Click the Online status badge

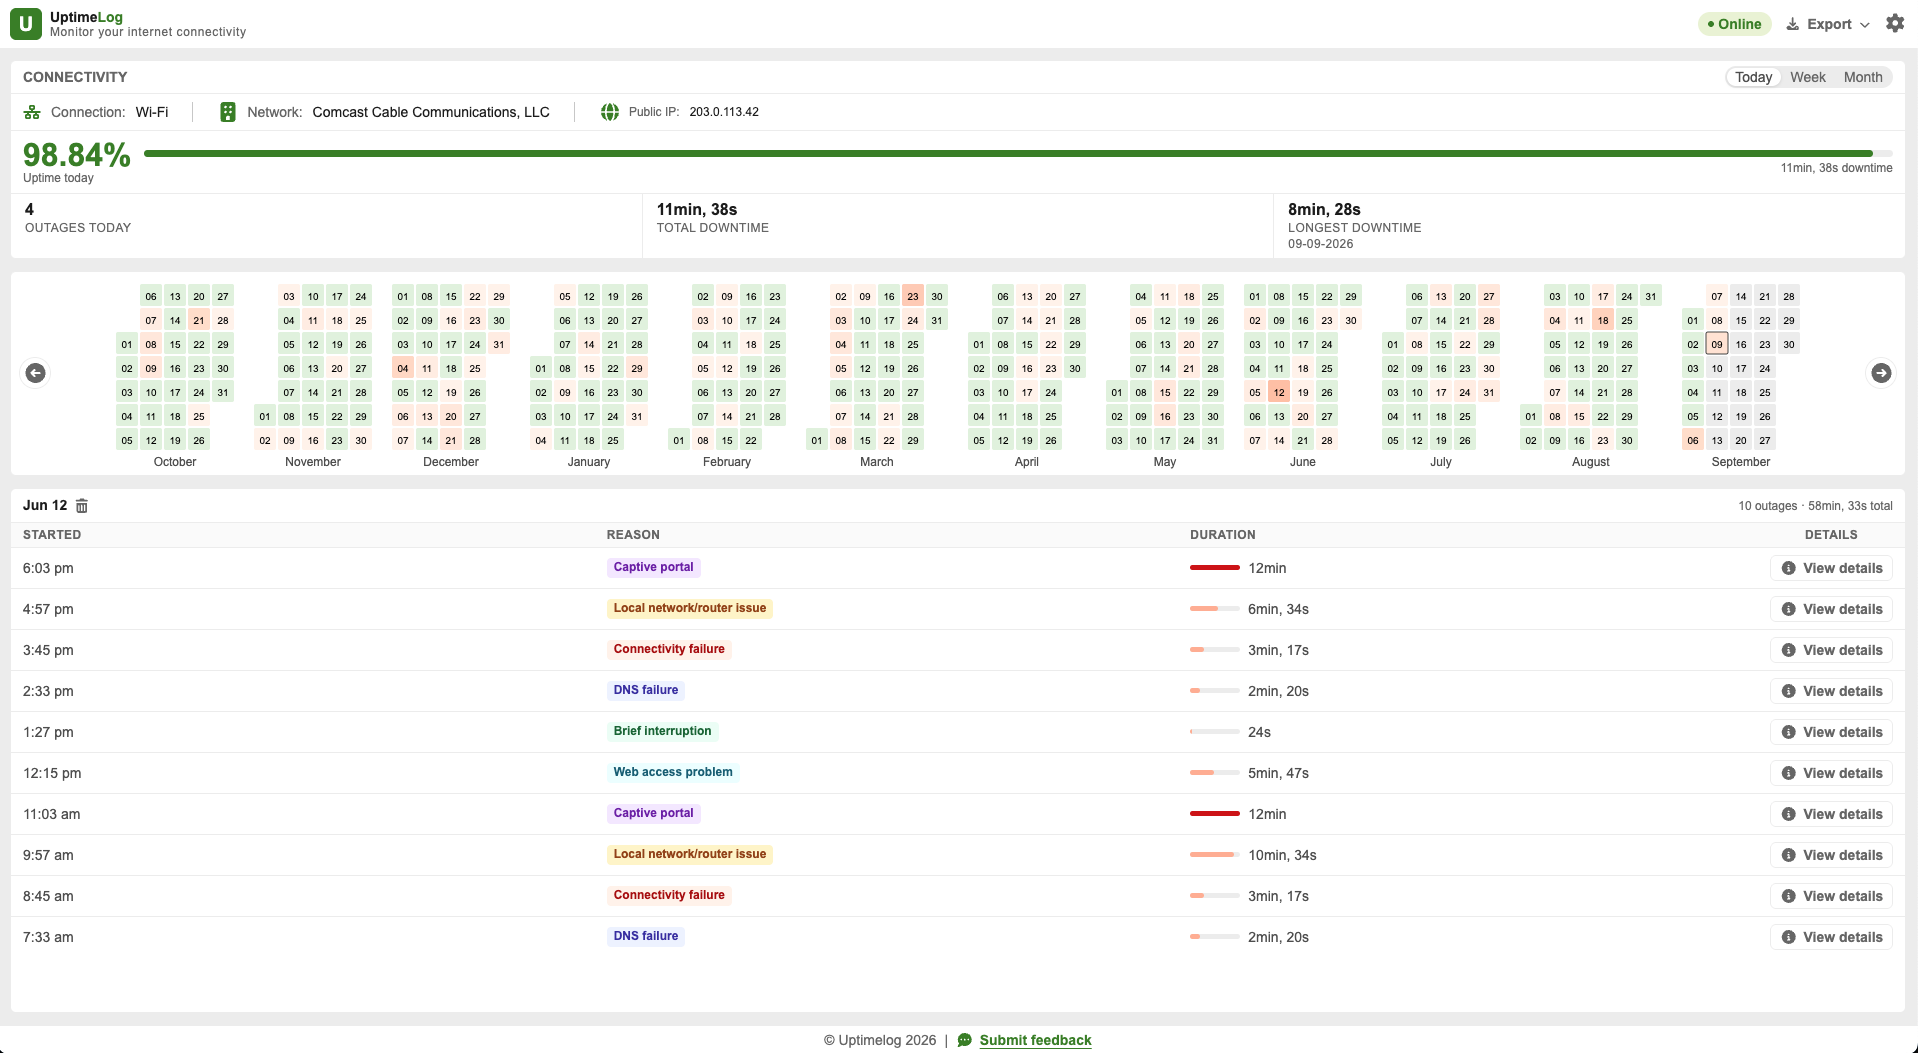(1734, 24)
